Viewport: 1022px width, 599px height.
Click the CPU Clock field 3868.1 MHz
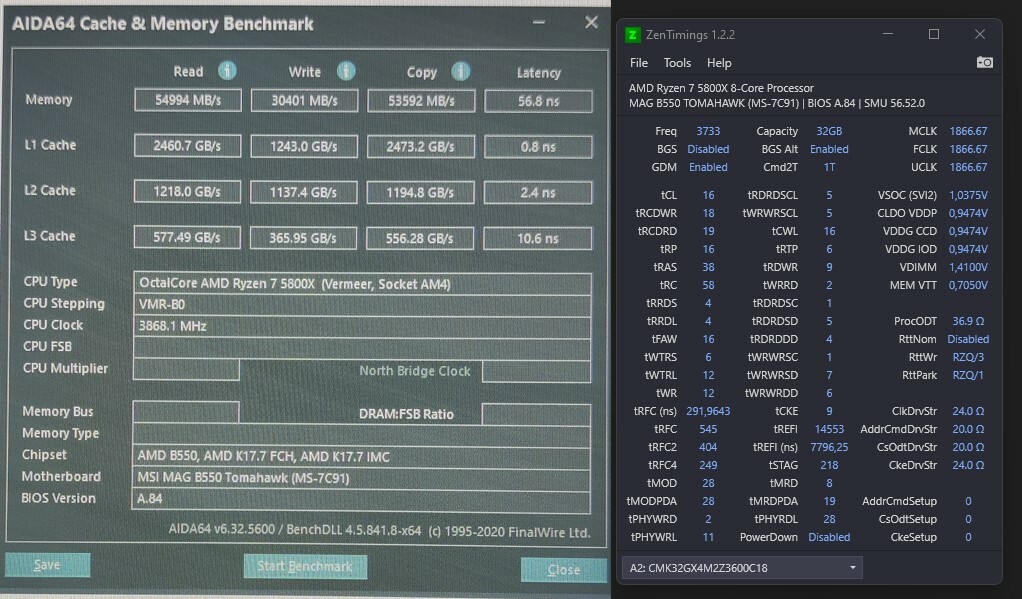click(362, 326)
